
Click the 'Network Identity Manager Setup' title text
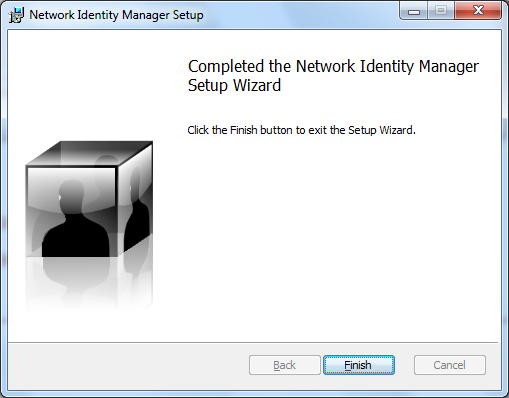coord(116,15)
